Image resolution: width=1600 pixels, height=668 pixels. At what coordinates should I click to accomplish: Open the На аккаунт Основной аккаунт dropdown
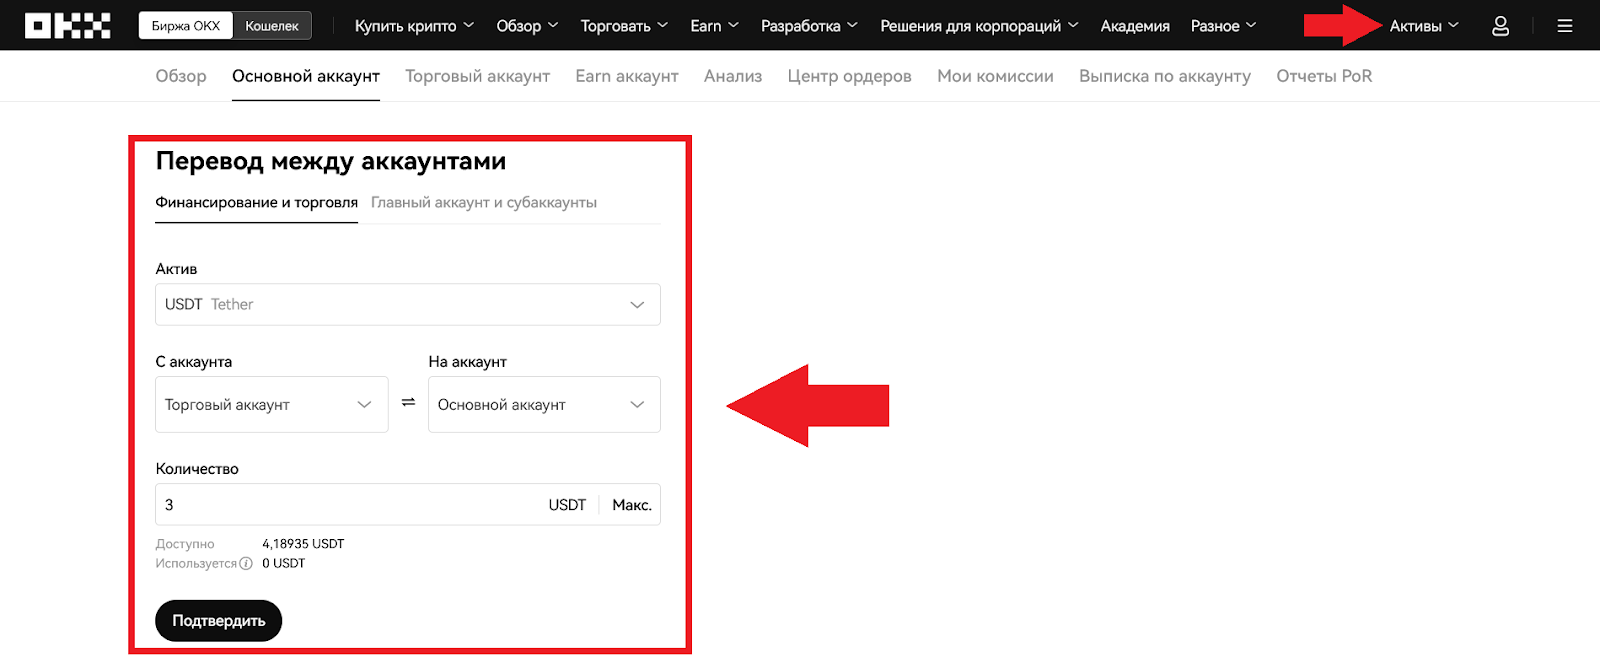(x=544, y=404)
